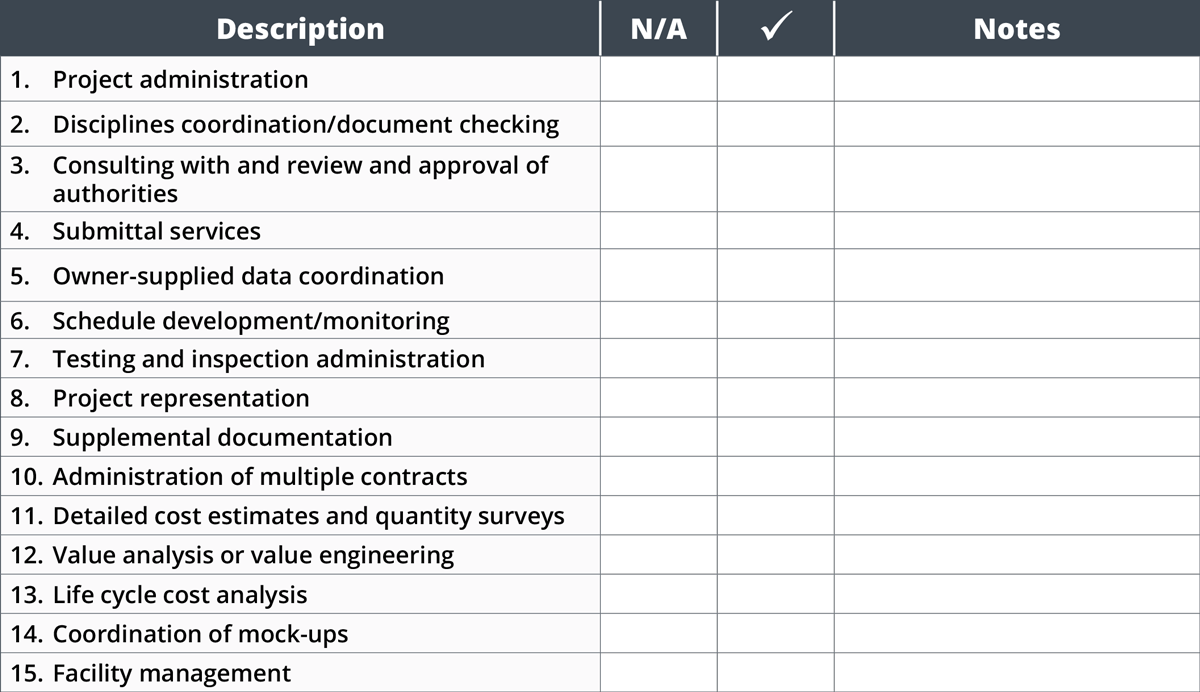The height and width of the screenshot is (692, 1200).
Task: Check N/A cell for Life cycle cost analysis
Action: click(x=659, y=595)
